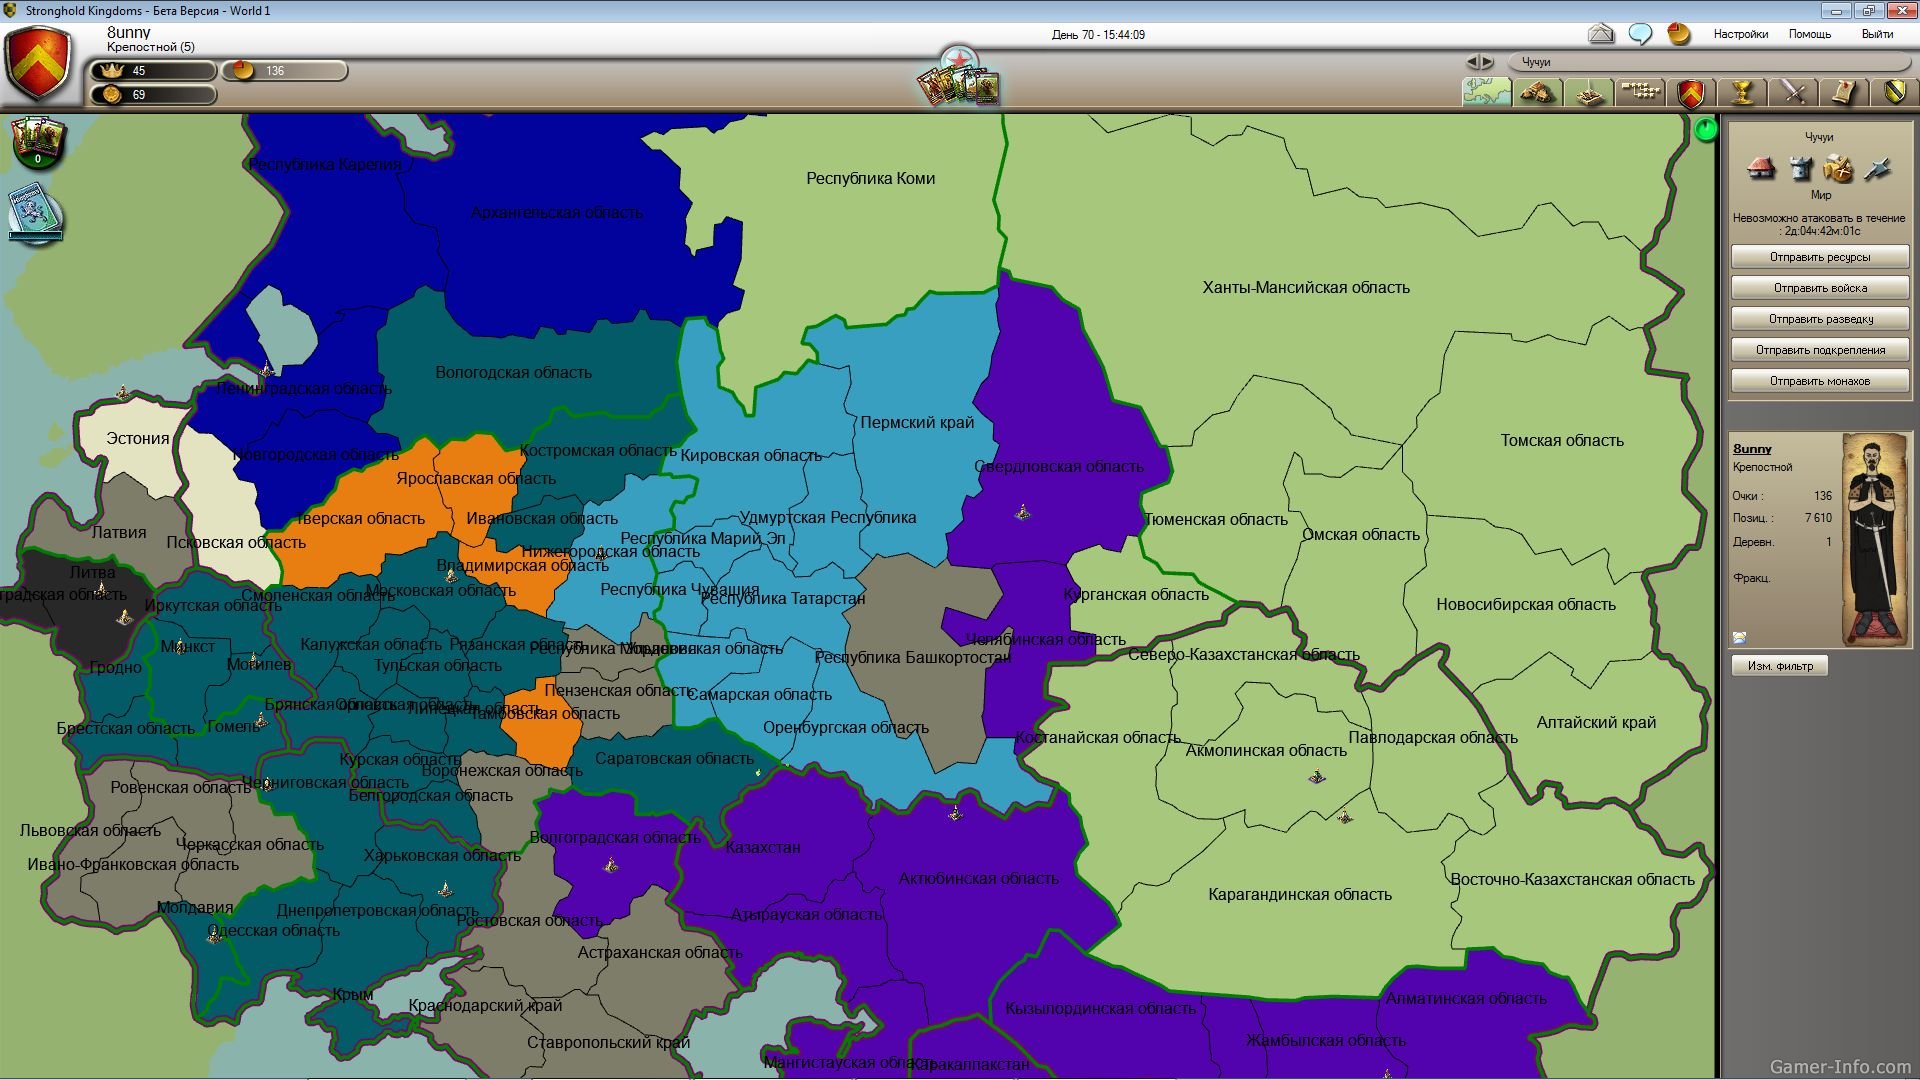This screenshot has height=1080, width=1920.
Task: Go to previous village with left arrow
Action: coord(1472,62)
